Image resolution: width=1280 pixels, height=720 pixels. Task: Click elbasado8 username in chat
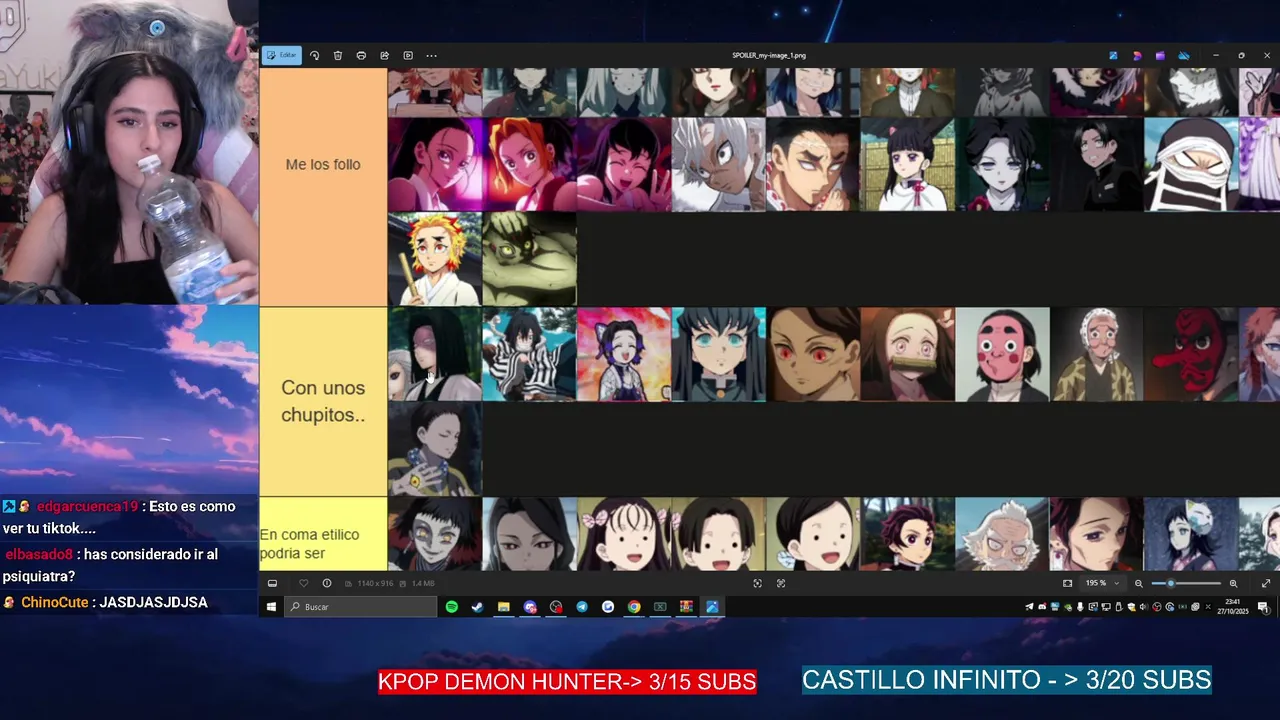[x=39, y=554]
